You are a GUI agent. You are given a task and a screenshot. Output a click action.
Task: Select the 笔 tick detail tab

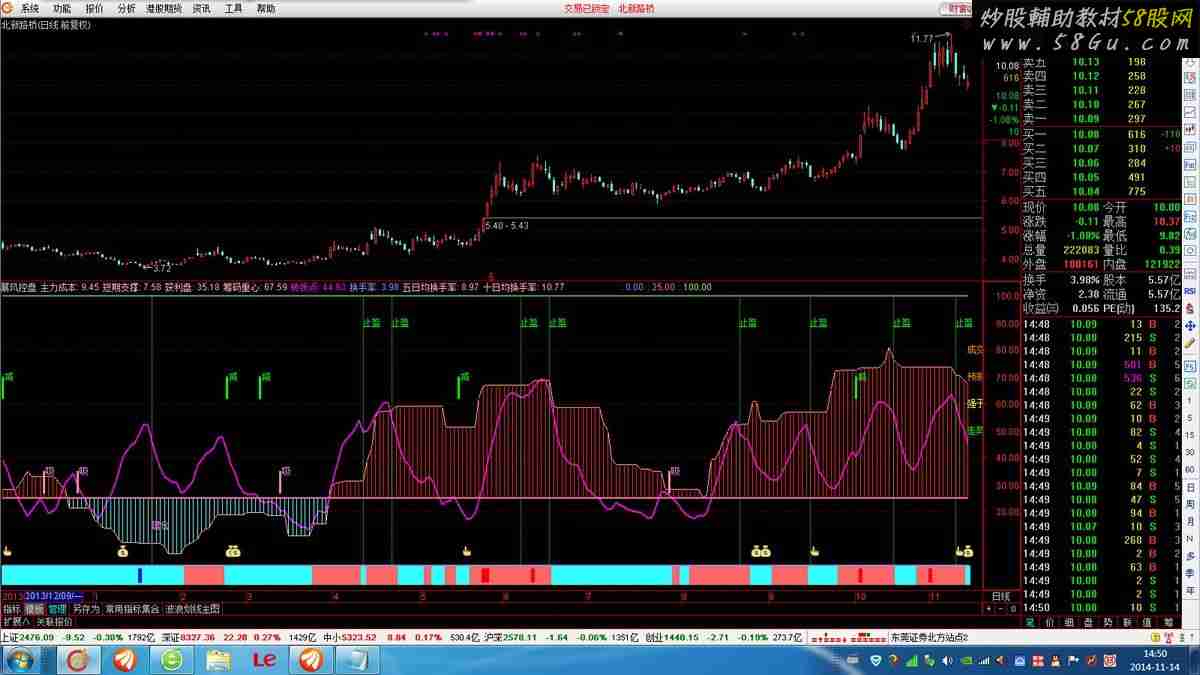coord(1029,621)
